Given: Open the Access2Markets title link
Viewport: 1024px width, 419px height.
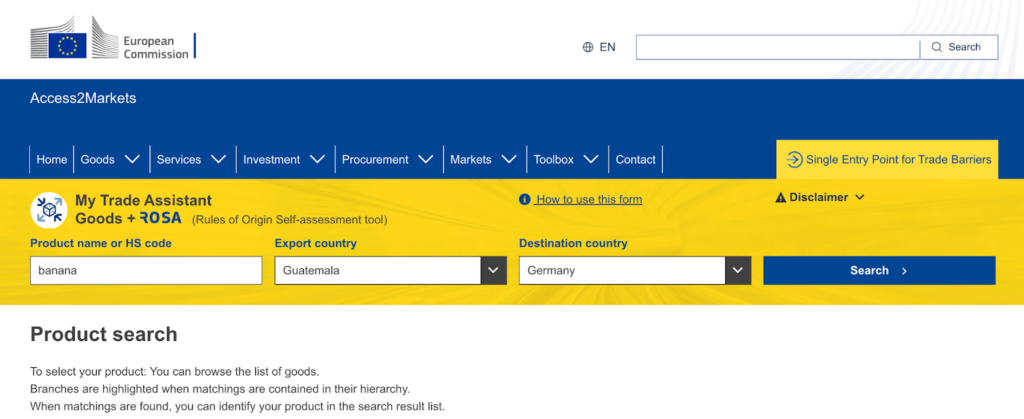Looking at the screenshot, I should pyautogui.click(x=83, y=99).
